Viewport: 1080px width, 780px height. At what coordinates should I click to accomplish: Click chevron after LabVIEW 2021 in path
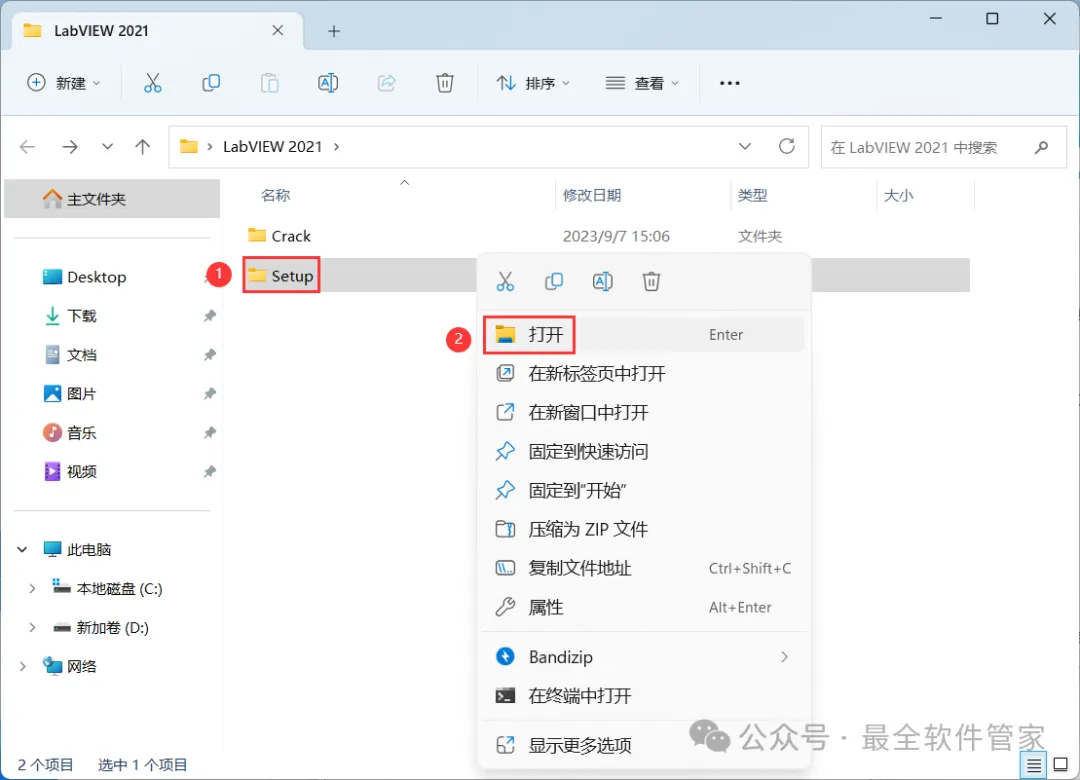click(x=337, y=147)
